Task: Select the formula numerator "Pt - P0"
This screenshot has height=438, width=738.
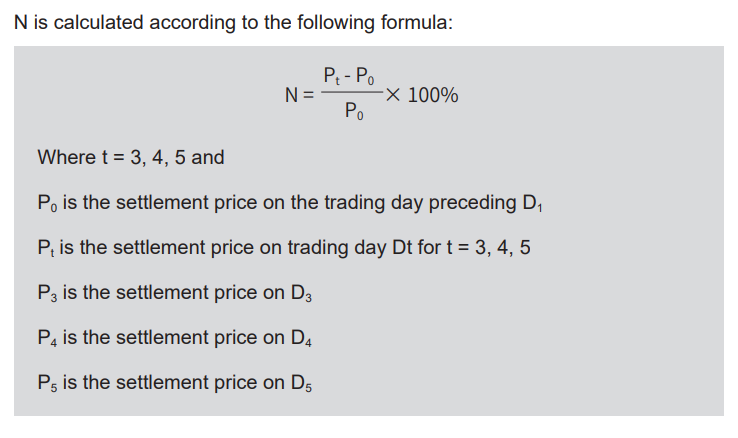Action: (349, 77)
